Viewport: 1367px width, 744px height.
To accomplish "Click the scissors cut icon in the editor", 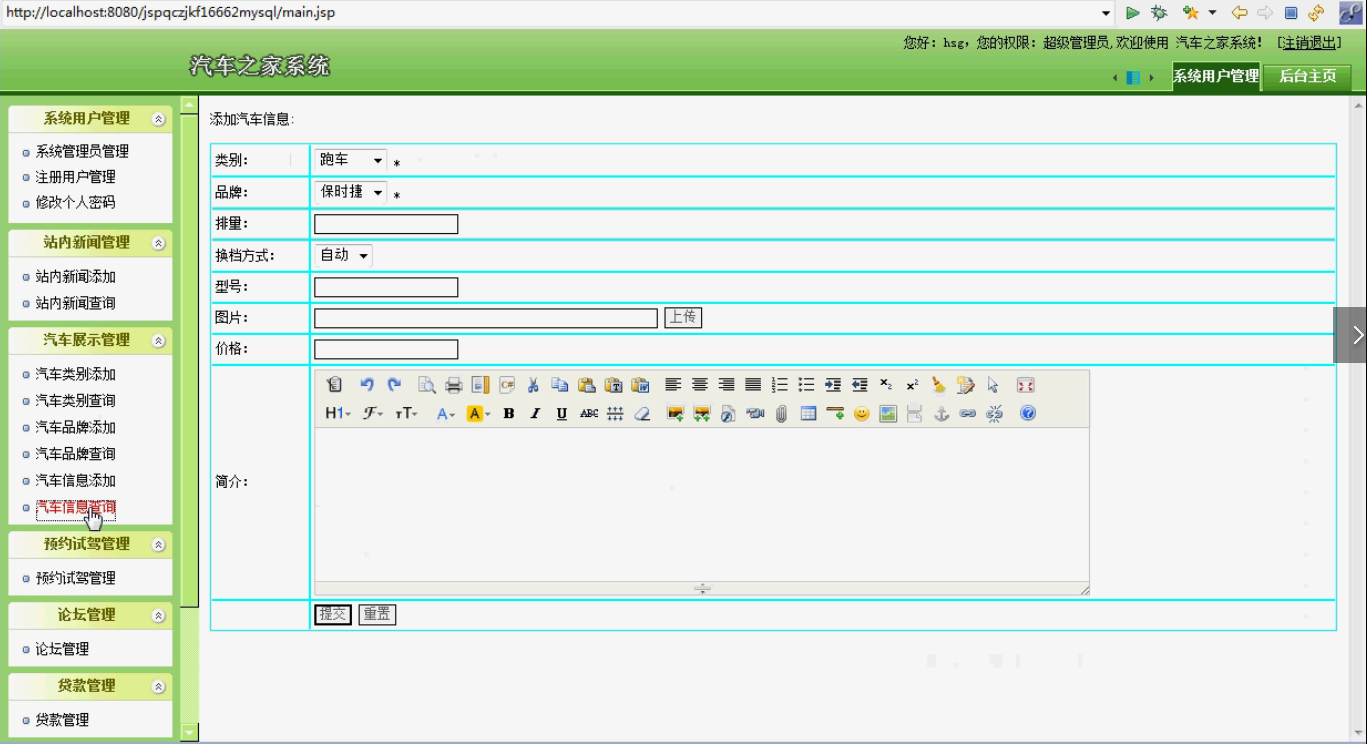I will click(533, 385).
